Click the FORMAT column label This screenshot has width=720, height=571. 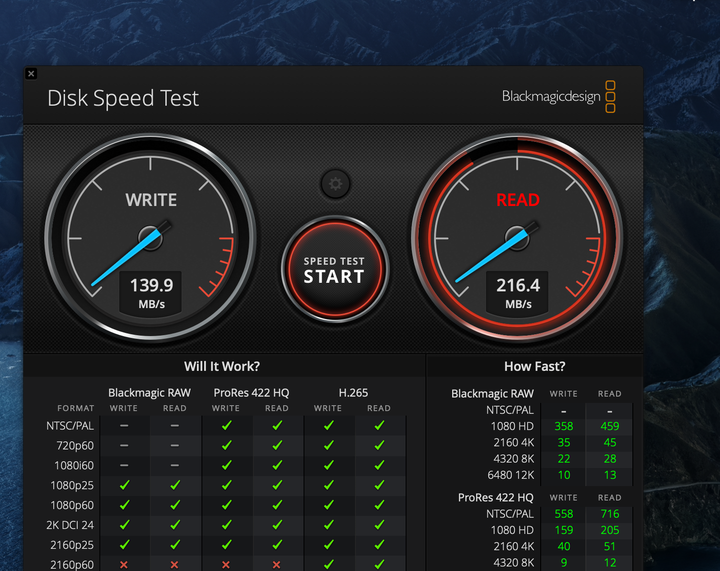point(76,408)
